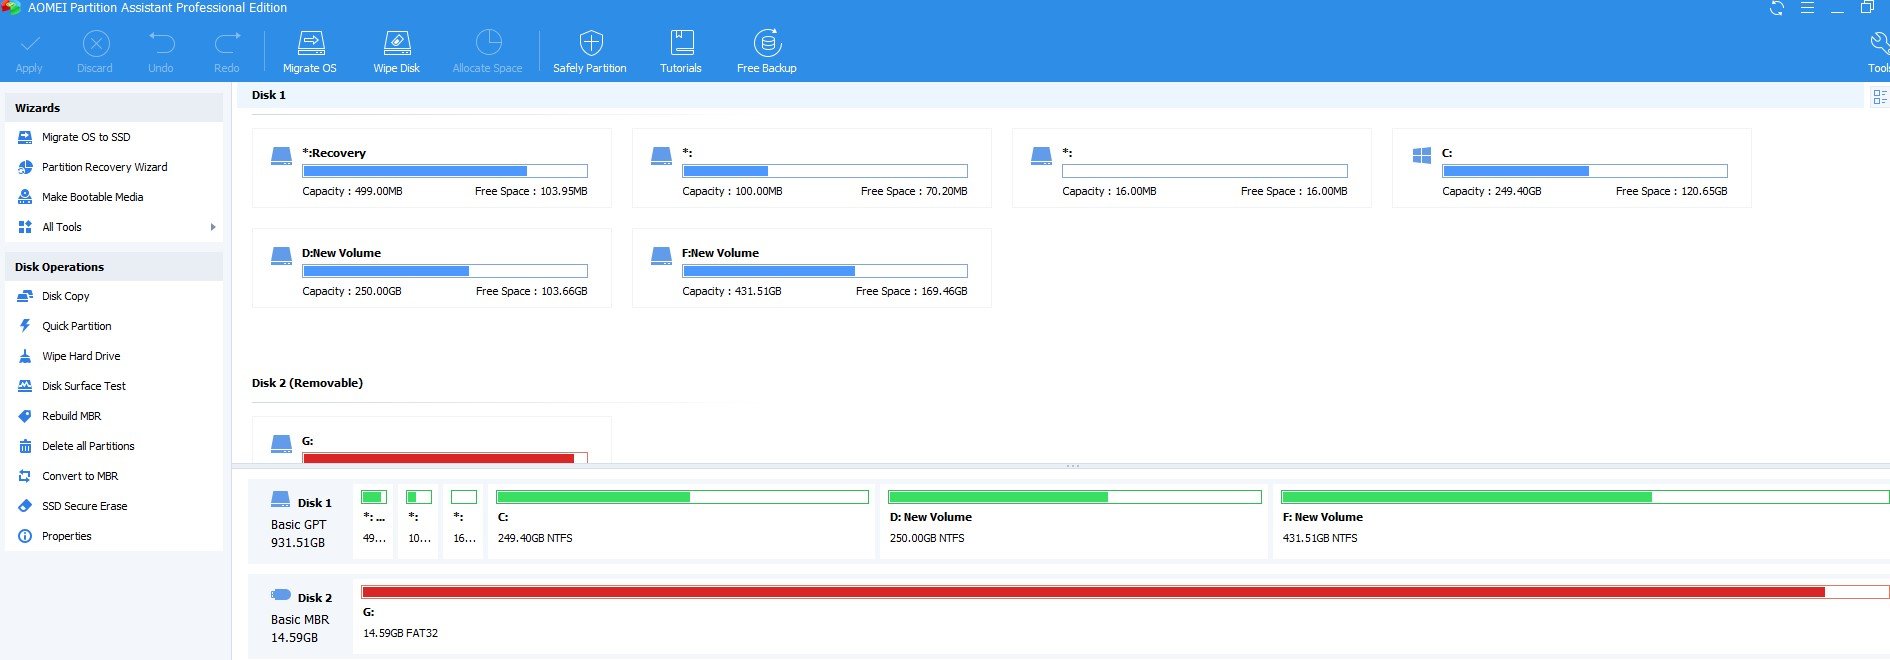Click the D:New Volume usage bar
Image resolution: width=1890 pixels, height=660 pixels.
click(445, 271)
